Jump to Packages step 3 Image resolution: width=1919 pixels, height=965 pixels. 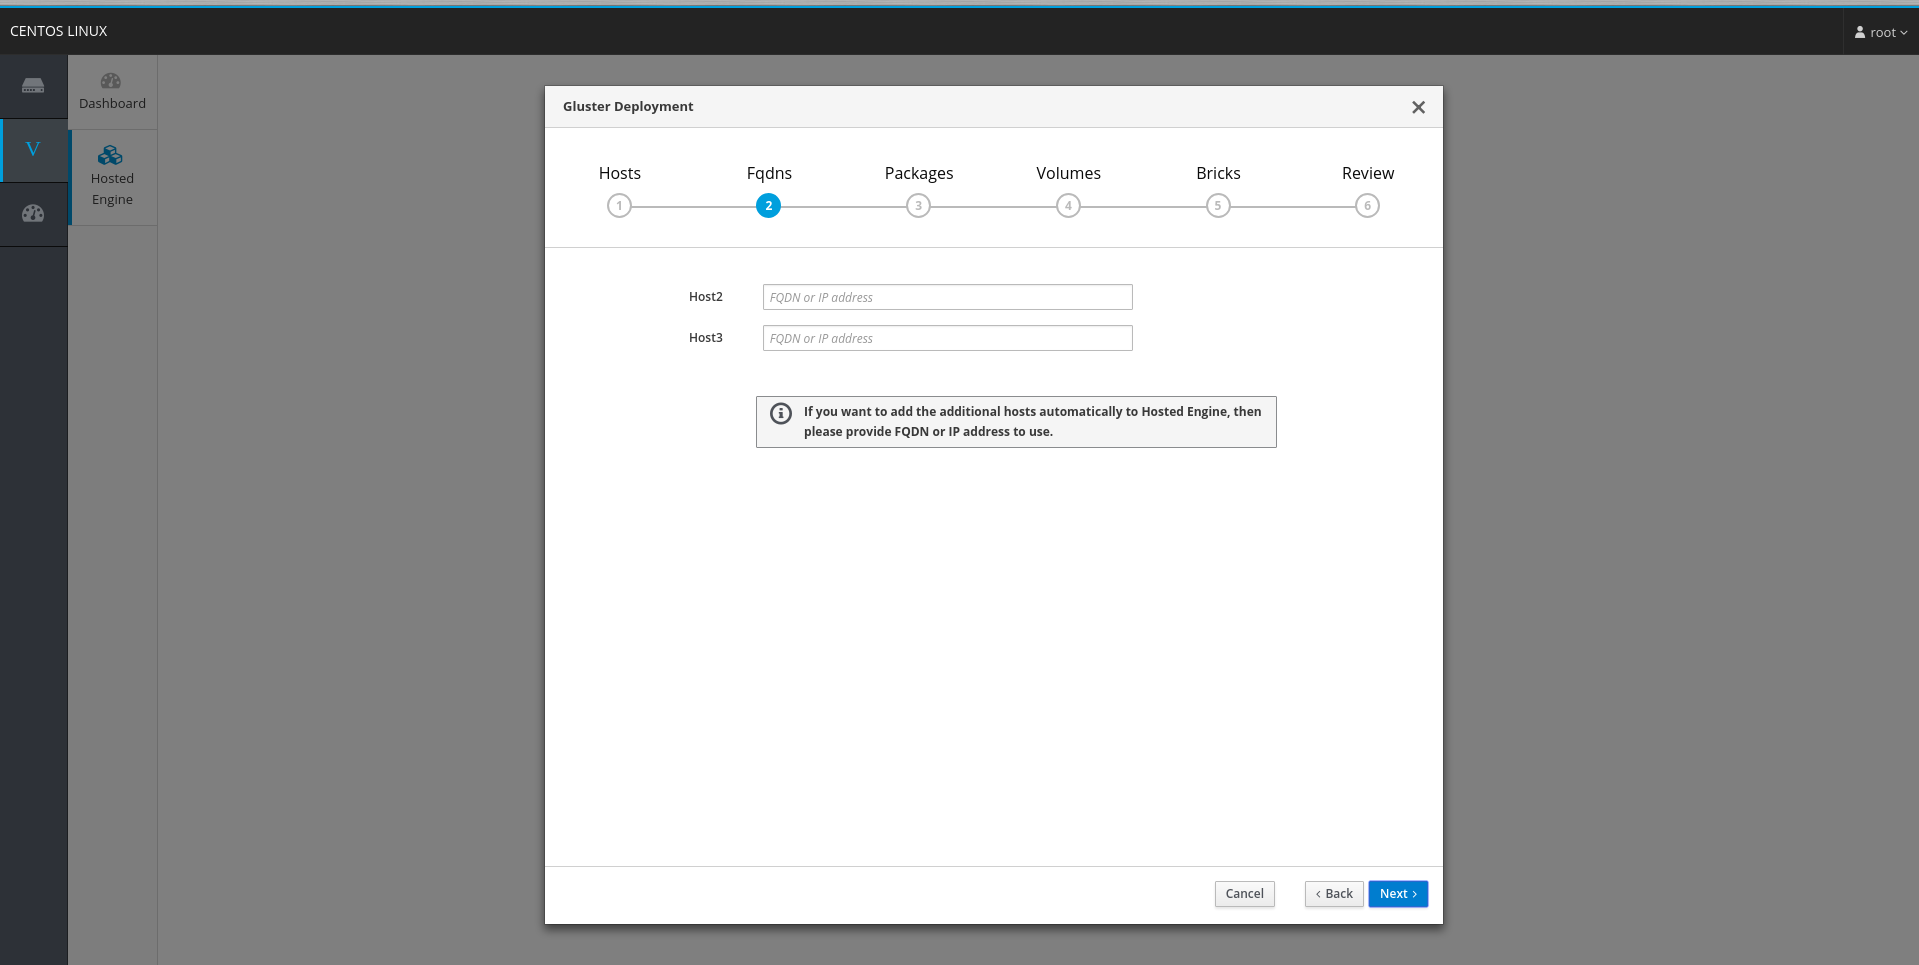[918, 206]
